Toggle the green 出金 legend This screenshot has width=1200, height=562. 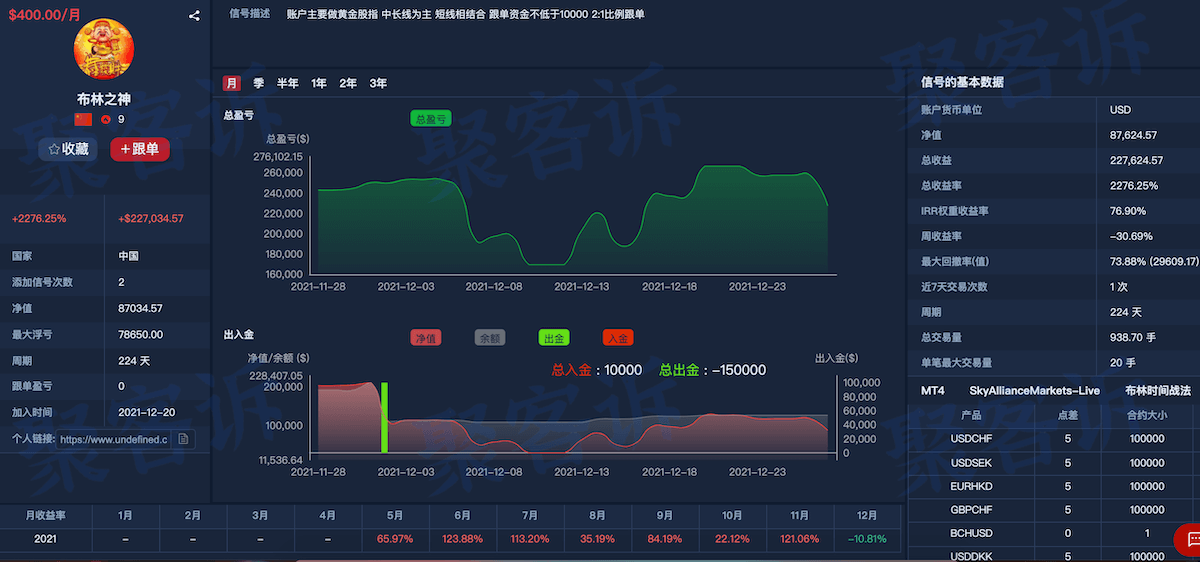pos(553,338)
